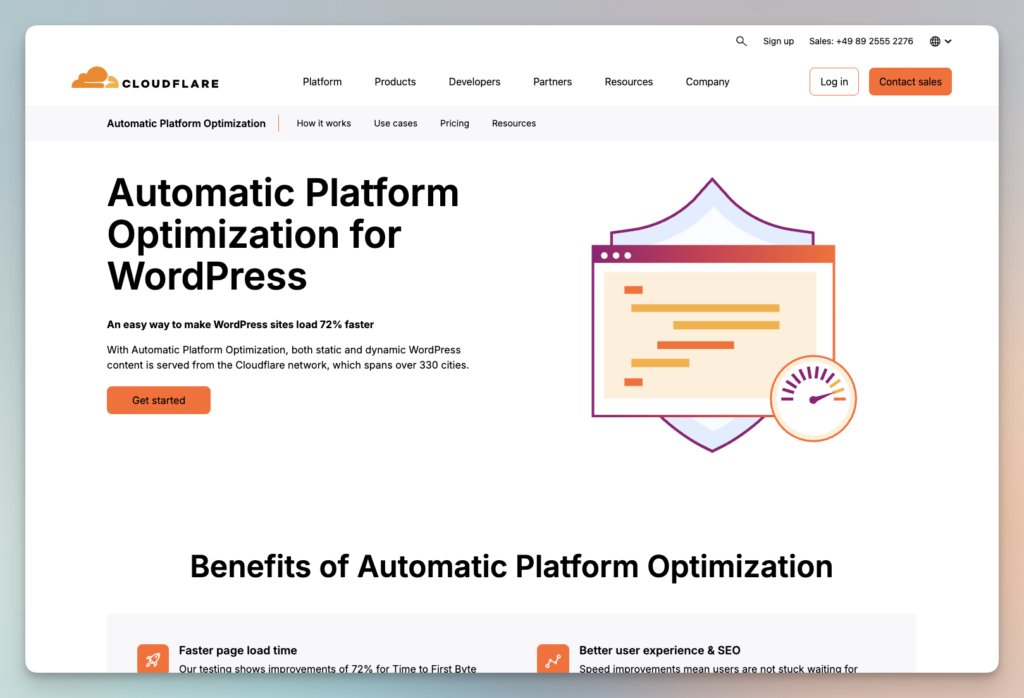This screenshot has width=1024, height=698.
Task: Go to Resources in the sub-navigation bar
Action: [514, 123]
